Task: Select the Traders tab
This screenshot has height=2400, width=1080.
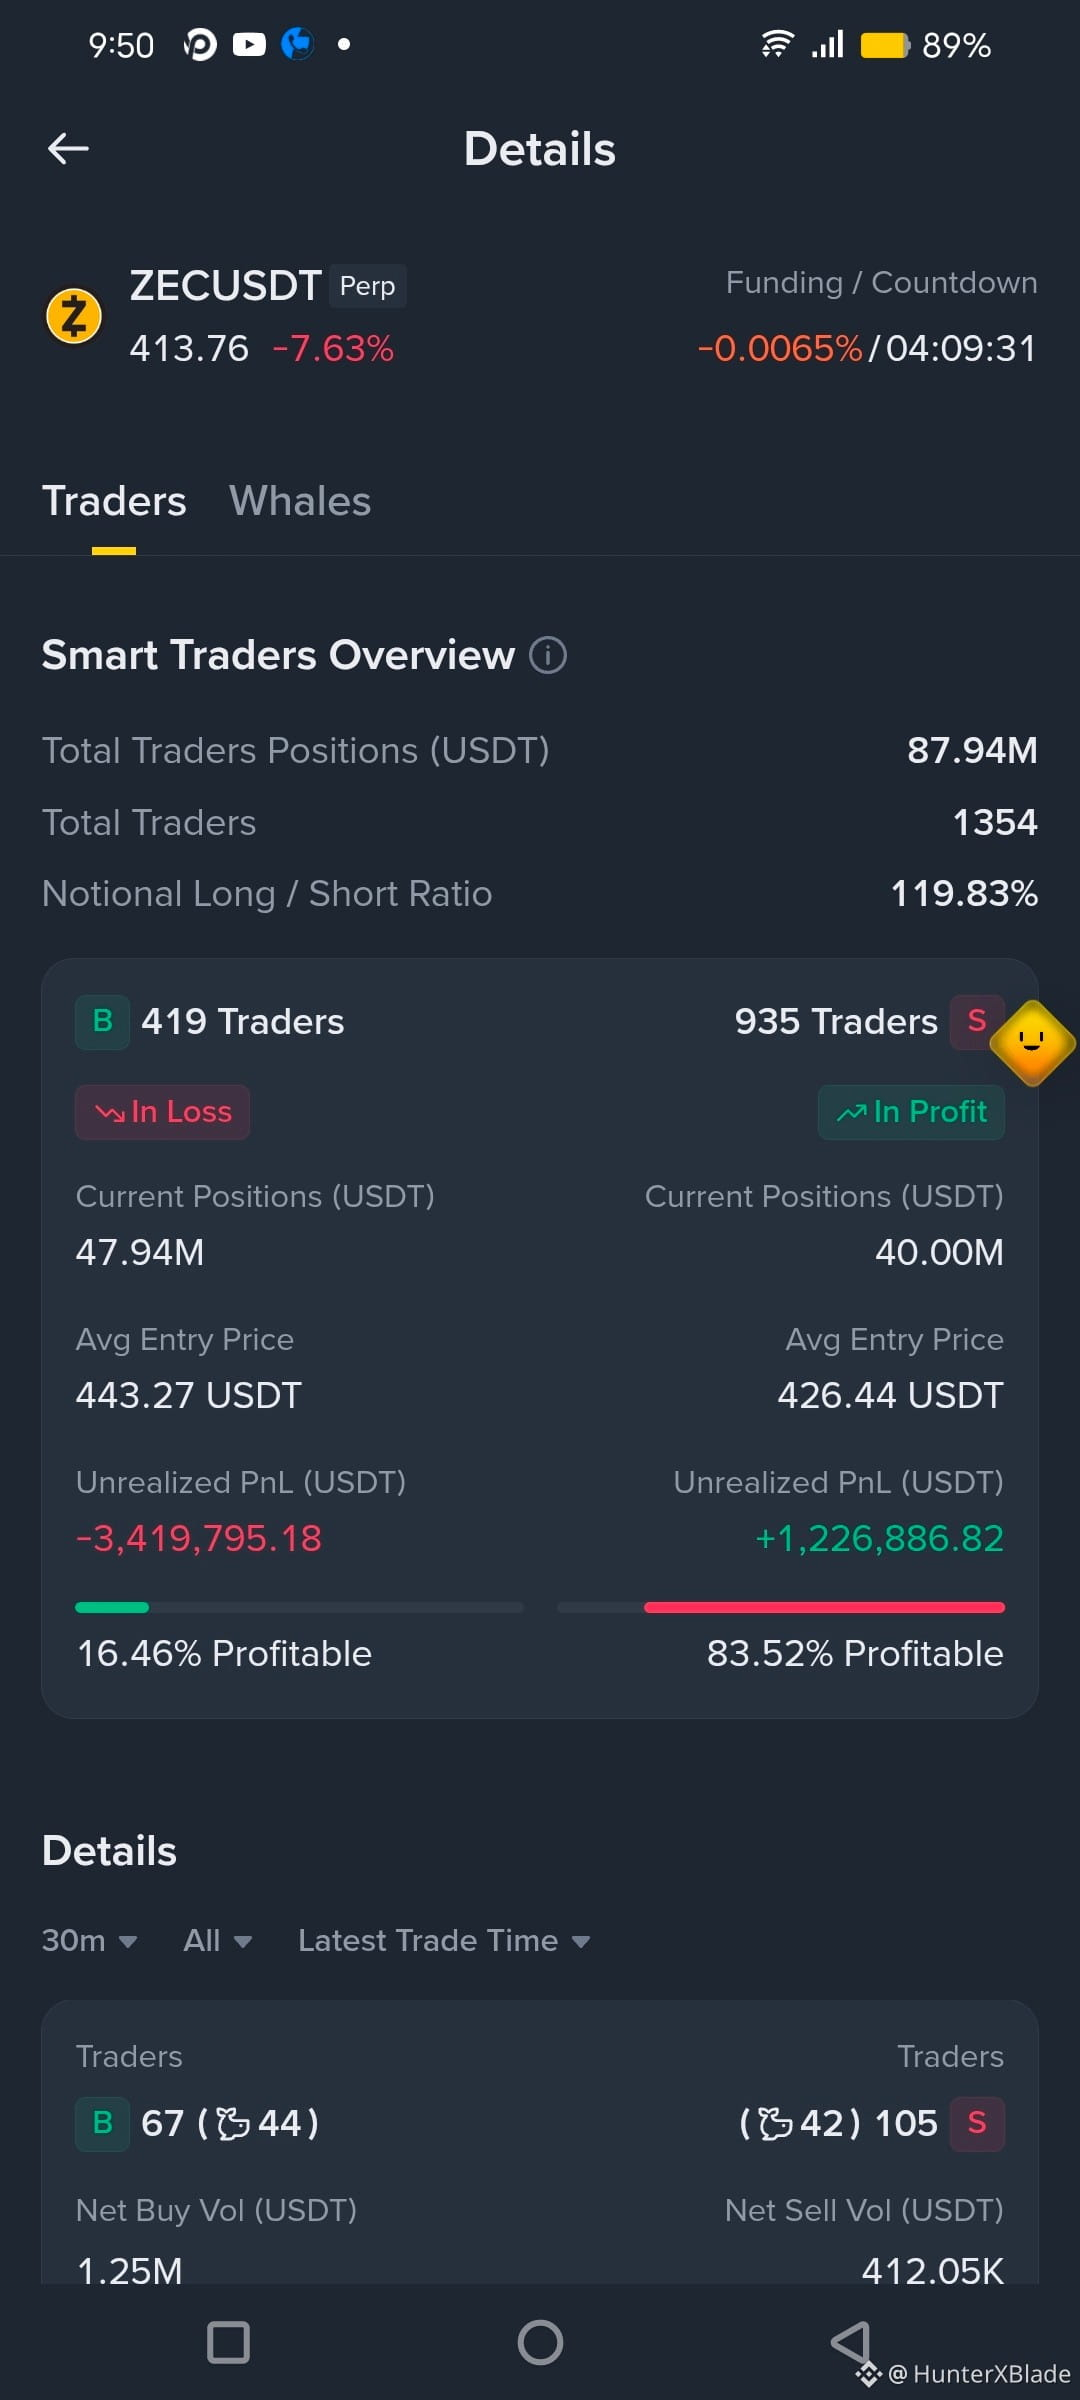Action: [114, 501]
